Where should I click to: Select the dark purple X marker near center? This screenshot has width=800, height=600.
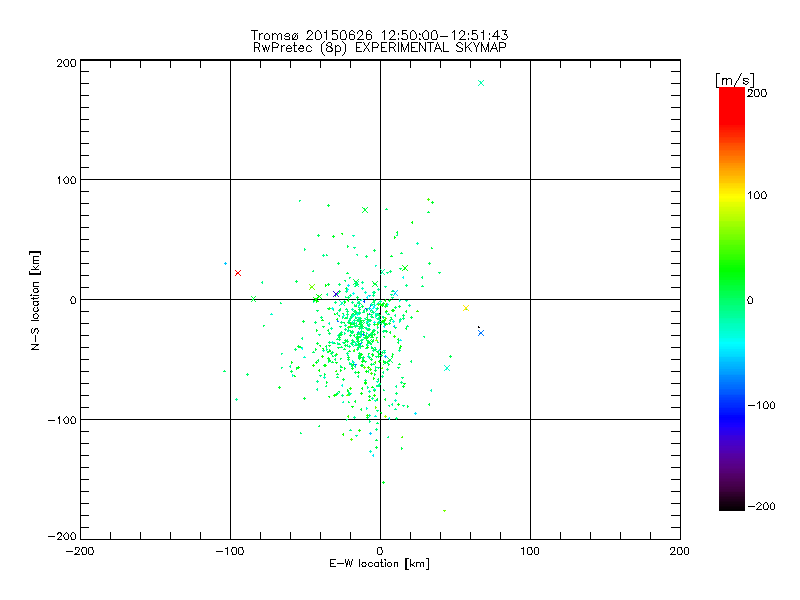tap(336, 294)
